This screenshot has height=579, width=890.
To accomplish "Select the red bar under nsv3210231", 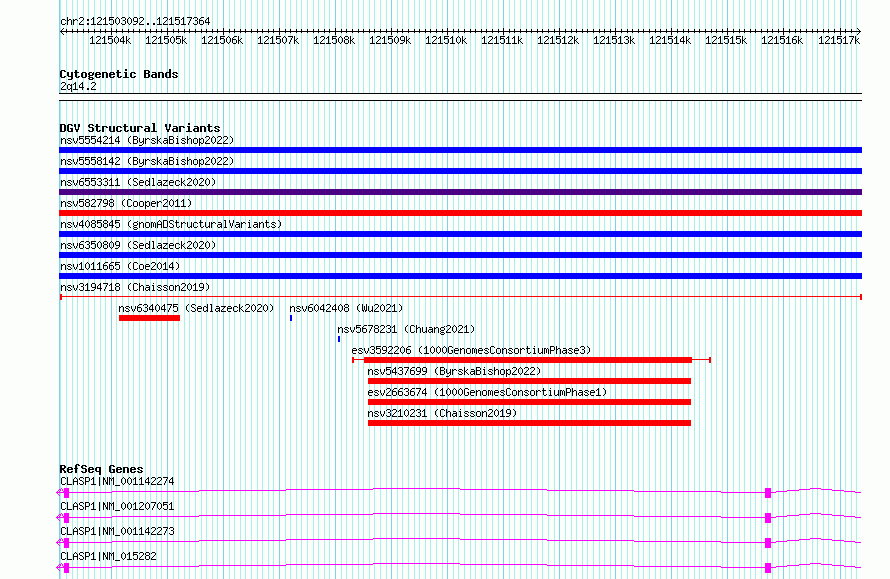I will (529, 423).
